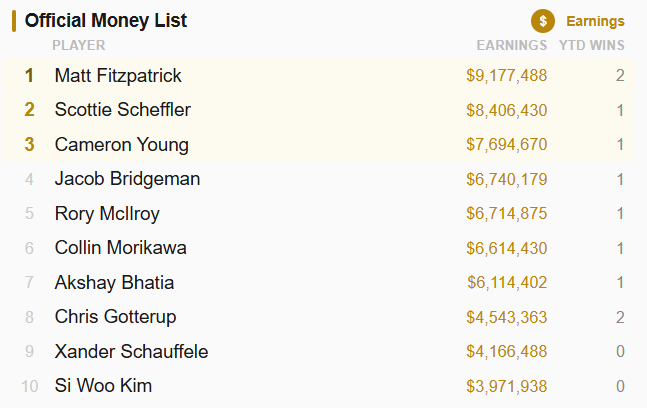Screen dimensions: 647x408
Task: Click on Rory McIlroy's name
Action: tap(107, 214)
